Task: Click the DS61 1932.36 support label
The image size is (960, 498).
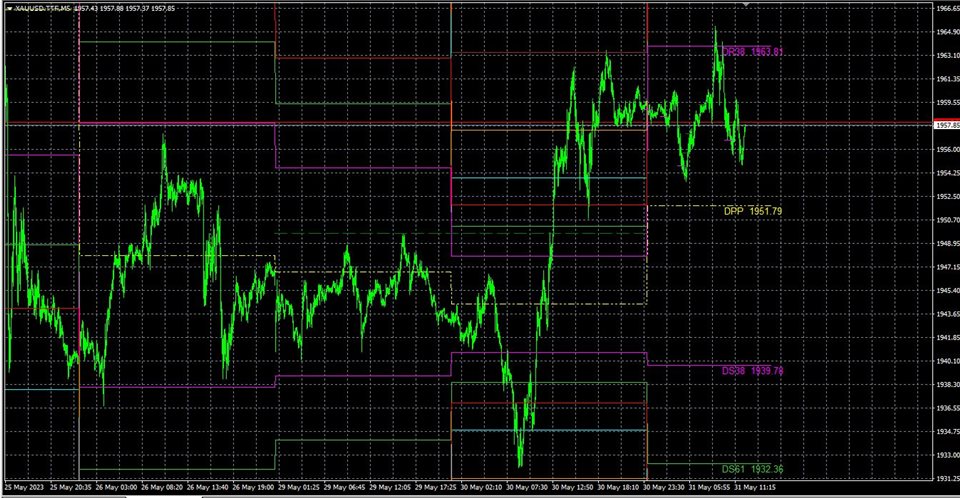Action: (752, 469)
